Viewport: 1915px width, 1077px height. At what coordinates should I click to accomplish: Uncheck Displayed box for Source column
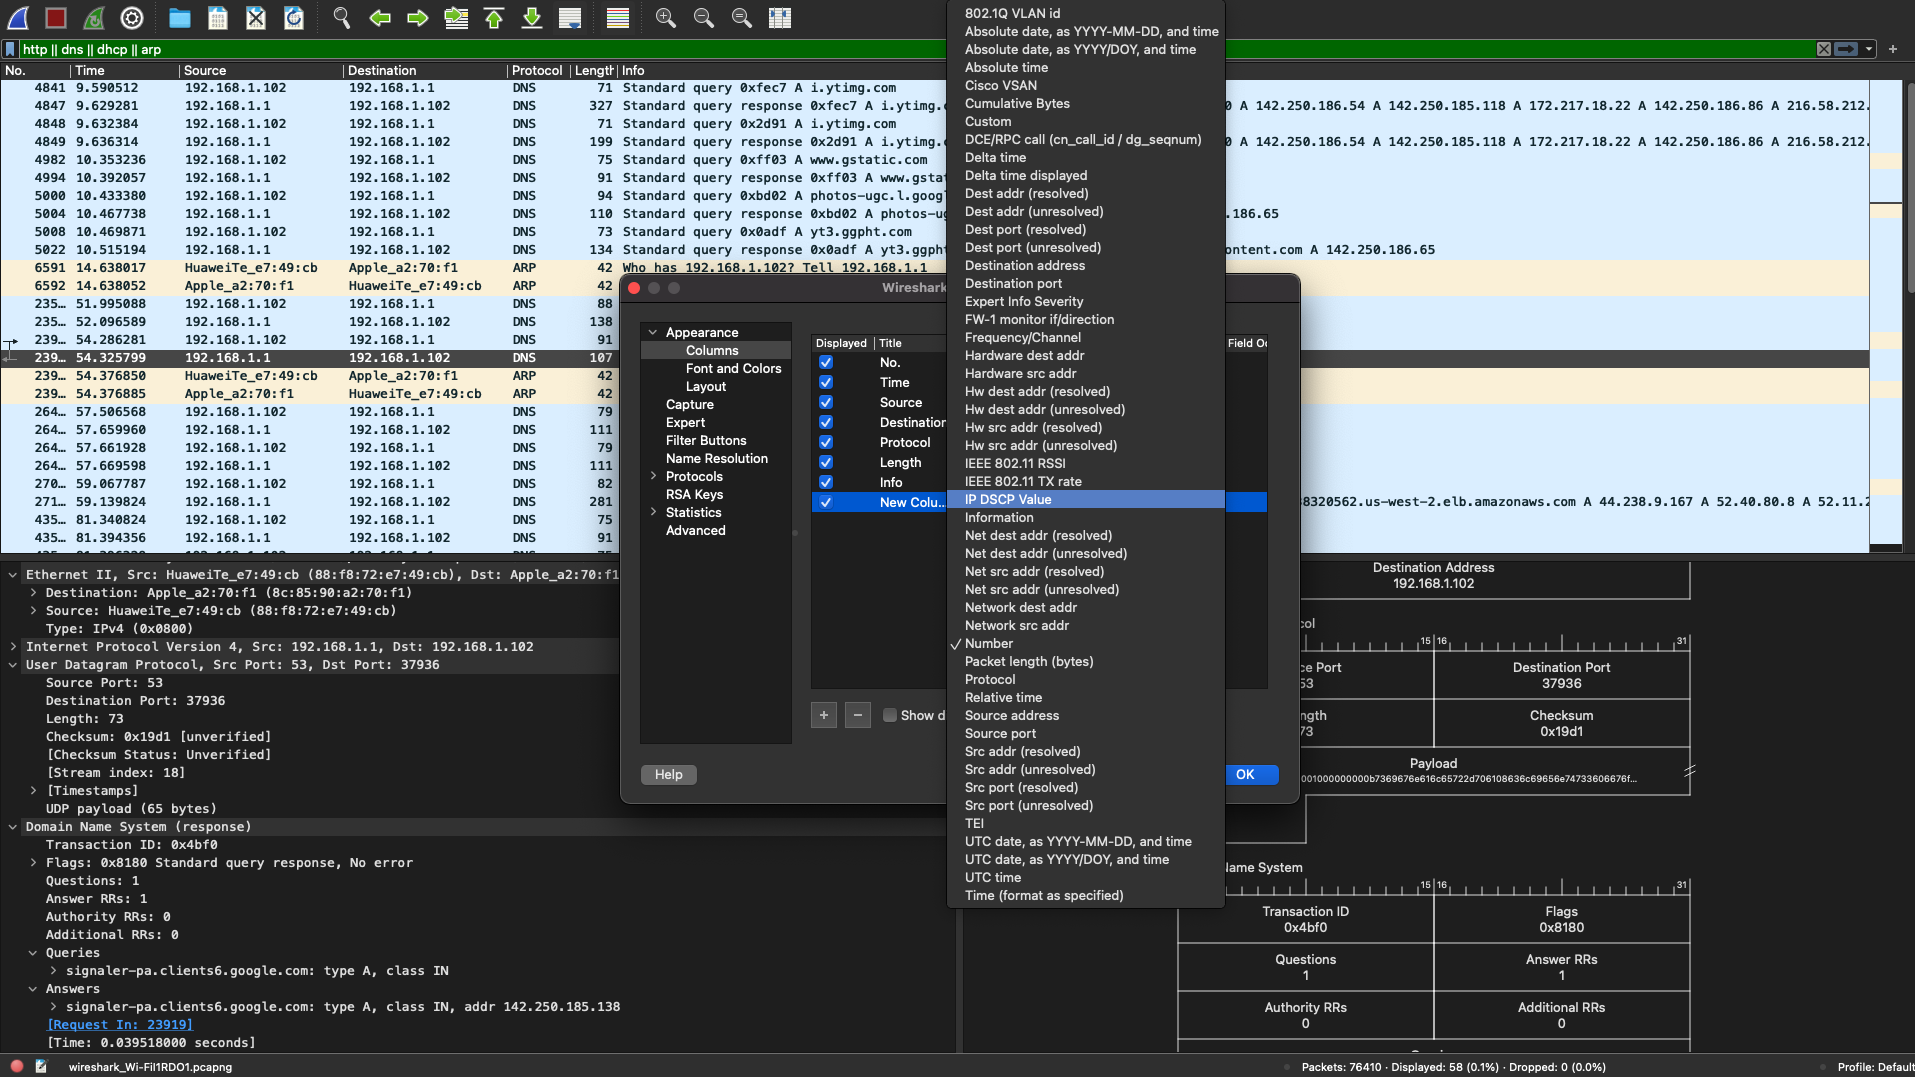826,402
